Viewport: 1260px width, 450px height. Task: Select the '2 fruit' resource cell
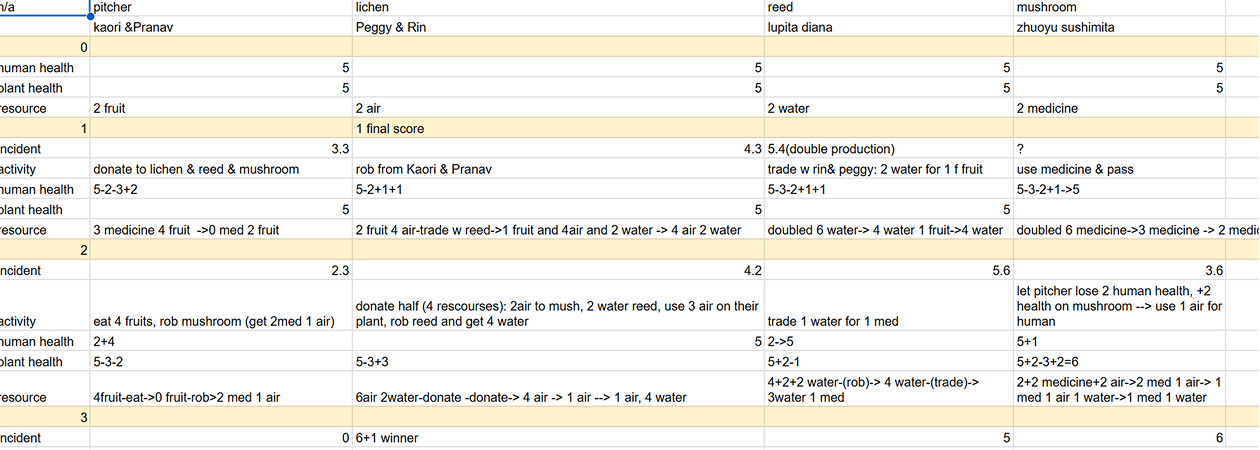[x=220, y=108]
